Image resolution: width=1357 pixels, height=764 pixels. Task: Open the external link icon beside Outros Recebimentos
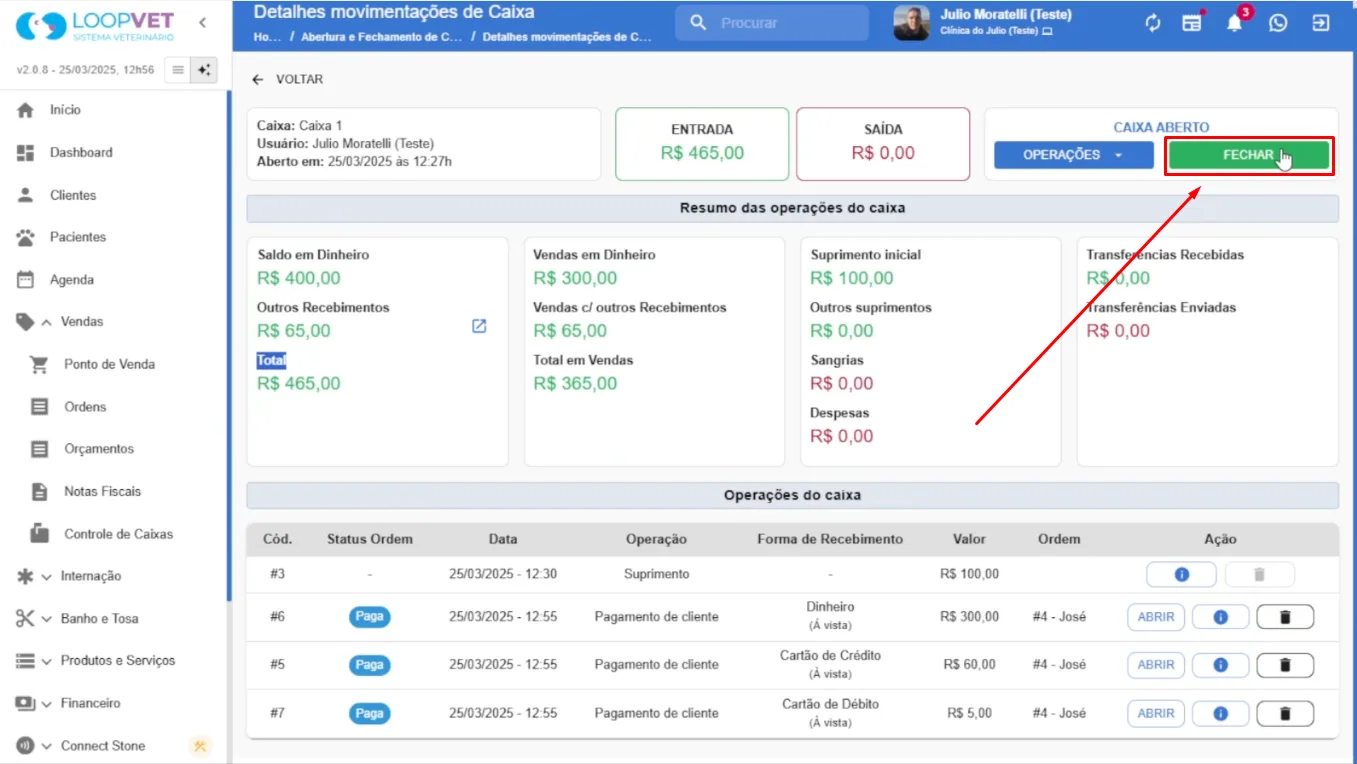click(x=479, y=326)
